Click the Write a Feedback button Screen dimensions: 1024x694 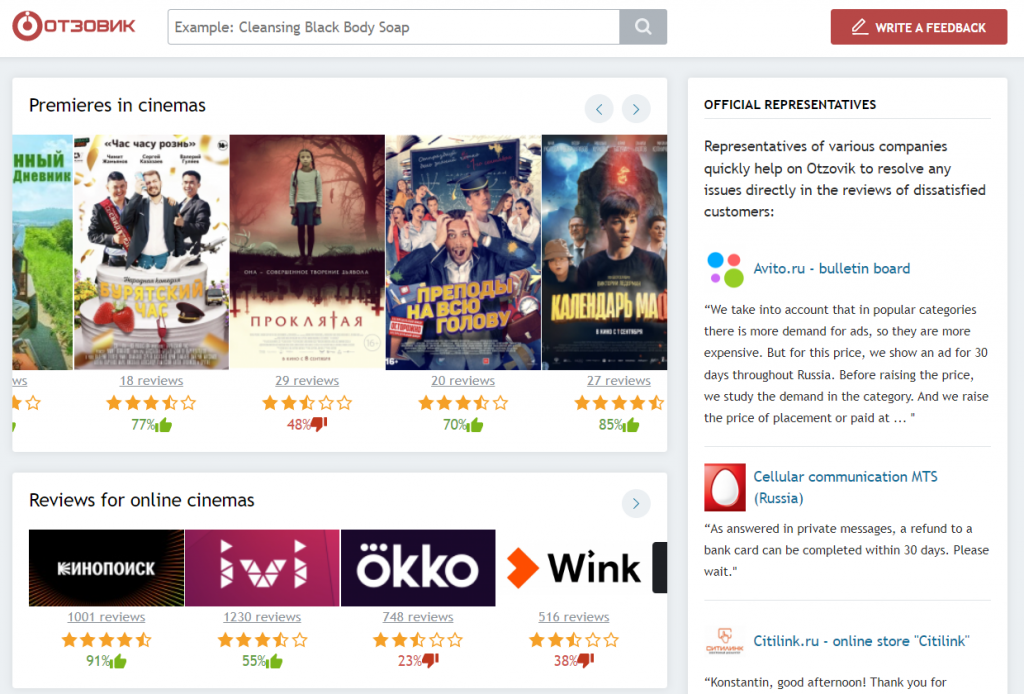tap(919, 27)
